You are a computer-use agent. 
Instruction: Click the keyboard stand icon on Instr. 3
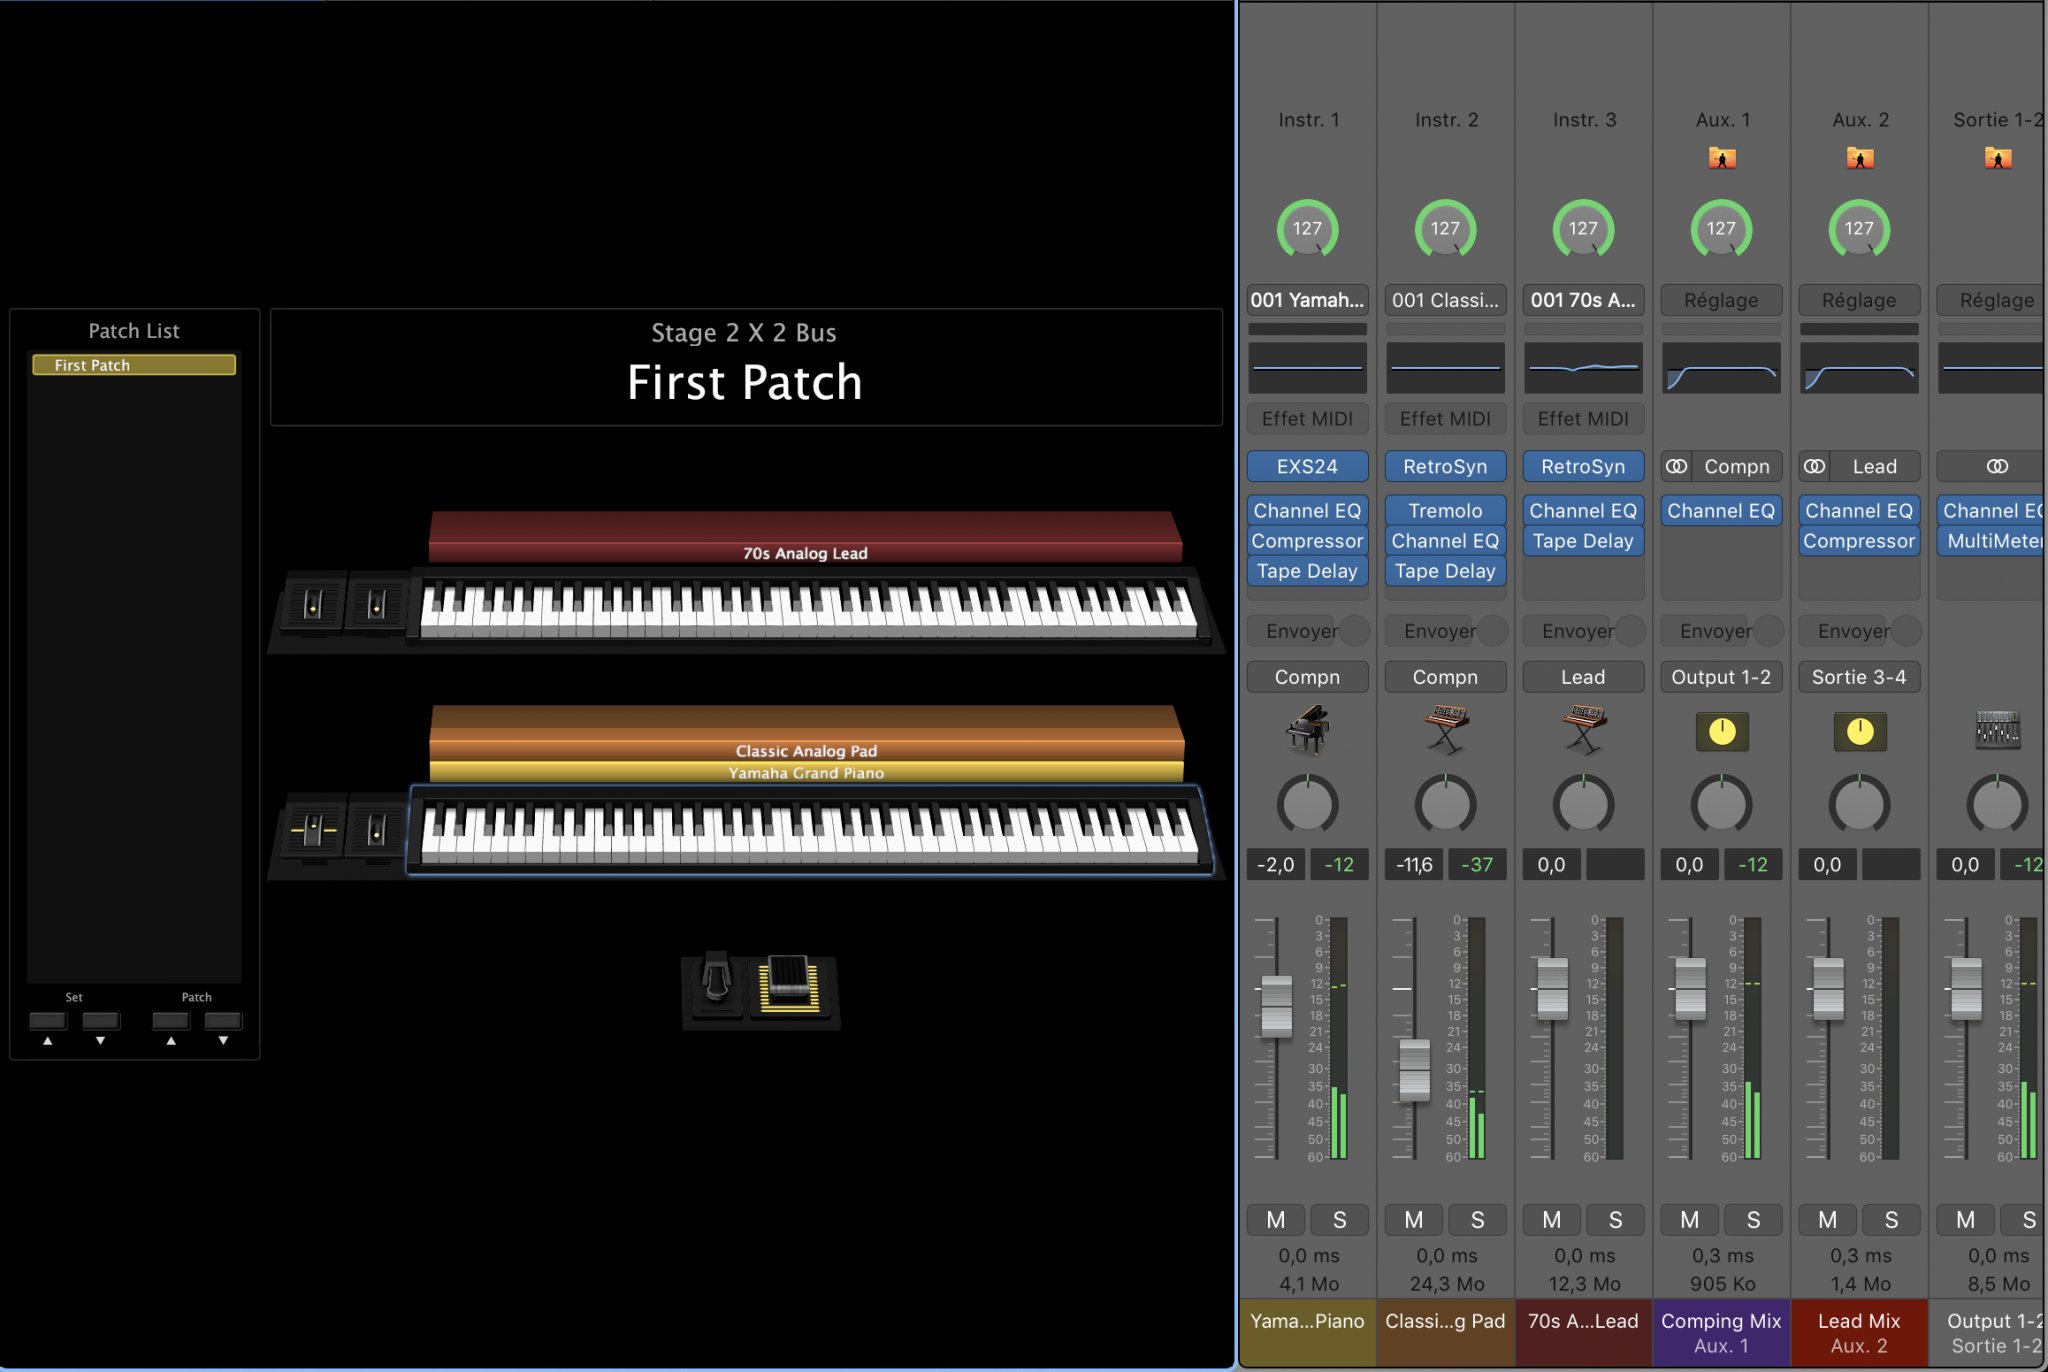(1583, 731)
